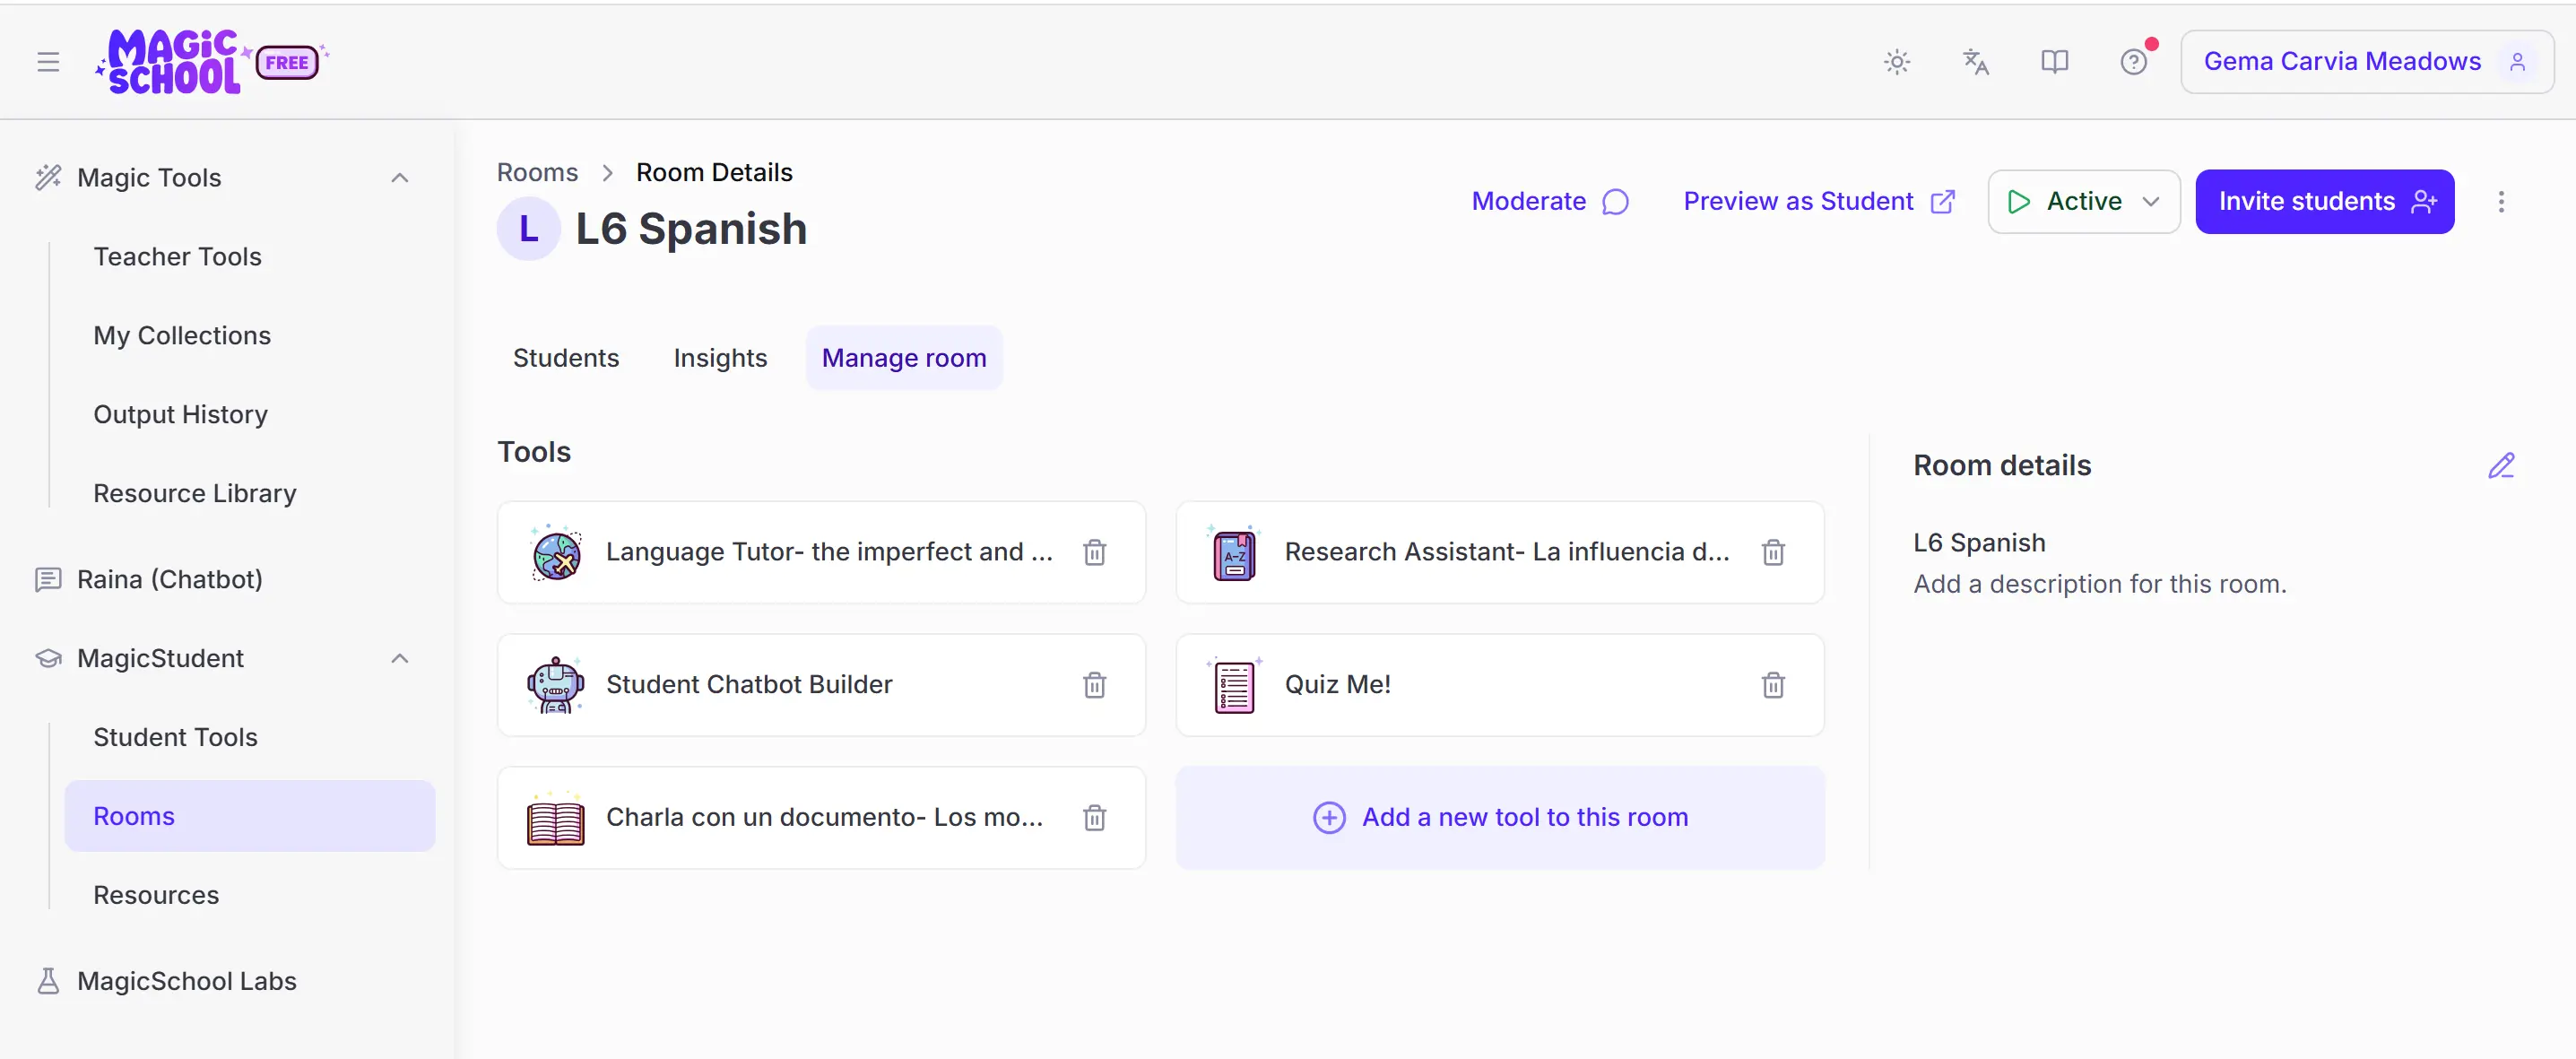Add a new tool to this room
The height and width of the screenshot is (1059, 2576).
click(1499, 817)
